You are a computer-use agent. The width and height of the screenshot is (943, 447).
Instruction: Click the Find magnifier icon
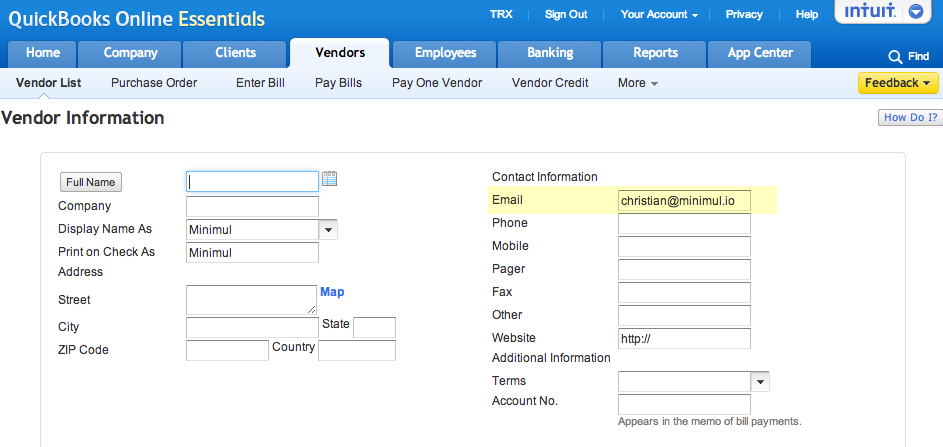(895, 57)
